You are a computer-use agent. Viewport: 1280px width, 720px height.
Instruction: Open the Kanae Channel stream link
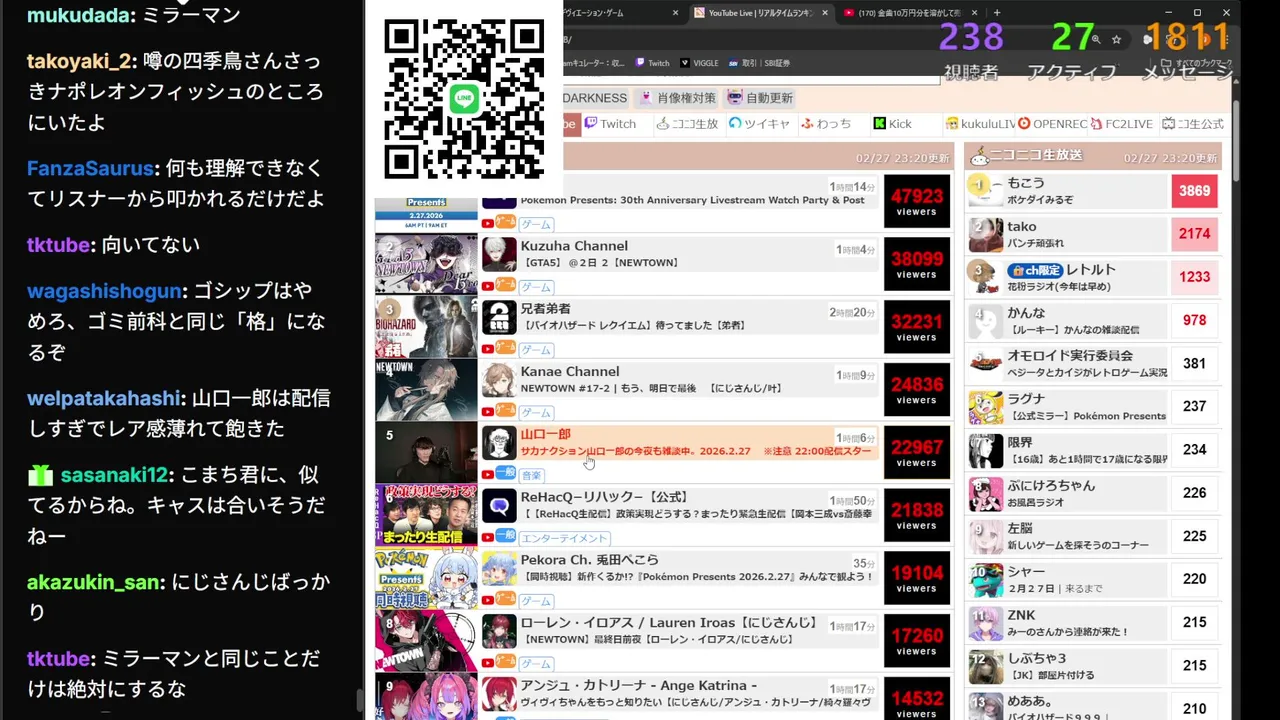pyautogui.click(x=570, y=372)
